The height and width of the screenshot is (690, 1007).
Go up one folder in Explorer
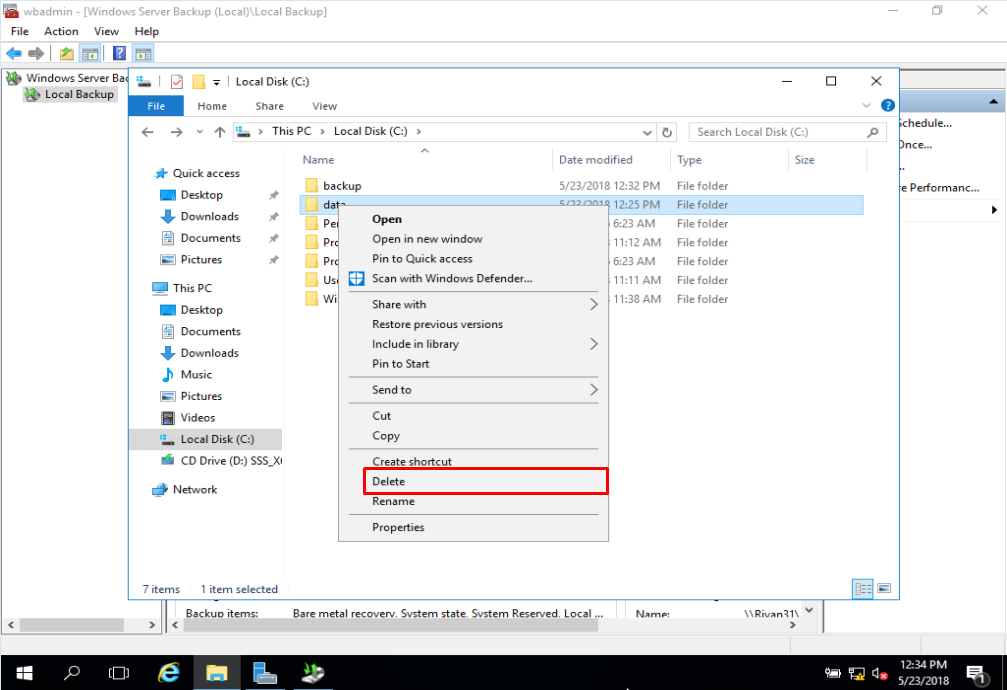(x=220, y=132)
